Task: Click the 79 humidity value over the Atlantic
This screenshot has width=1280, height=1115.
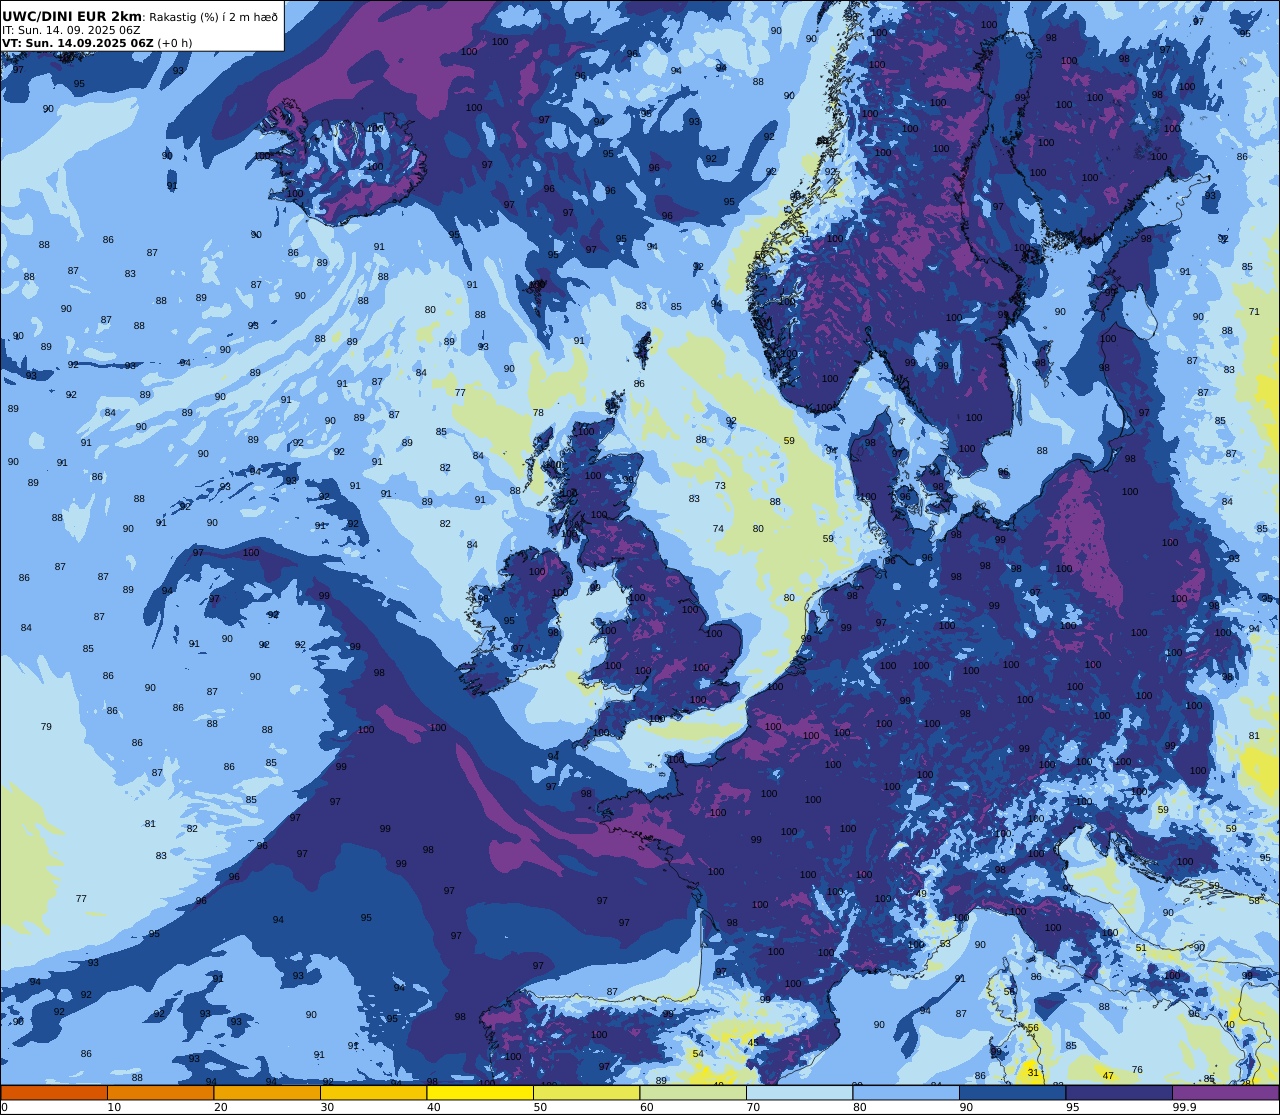Action: click(x=46, y=727)
